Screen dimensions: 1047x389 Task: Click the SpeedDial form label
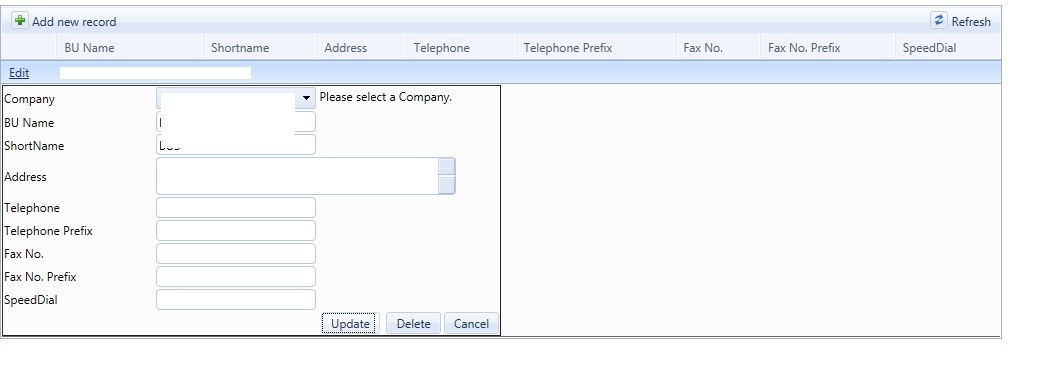(x=31, y=300)
